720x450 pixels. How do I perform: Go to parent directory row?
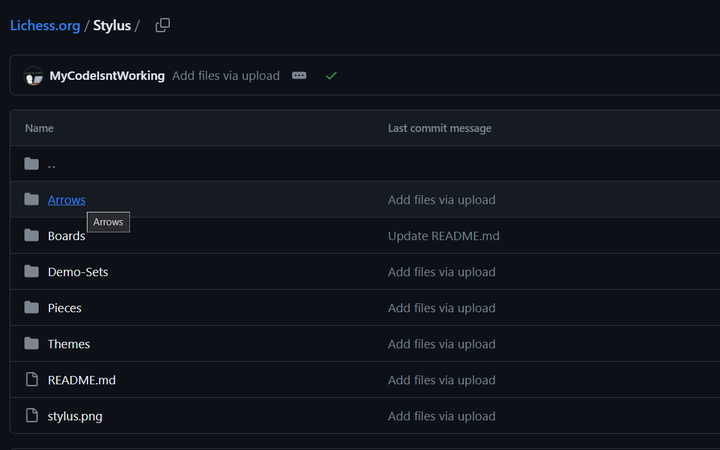click(x=52, y=164)
